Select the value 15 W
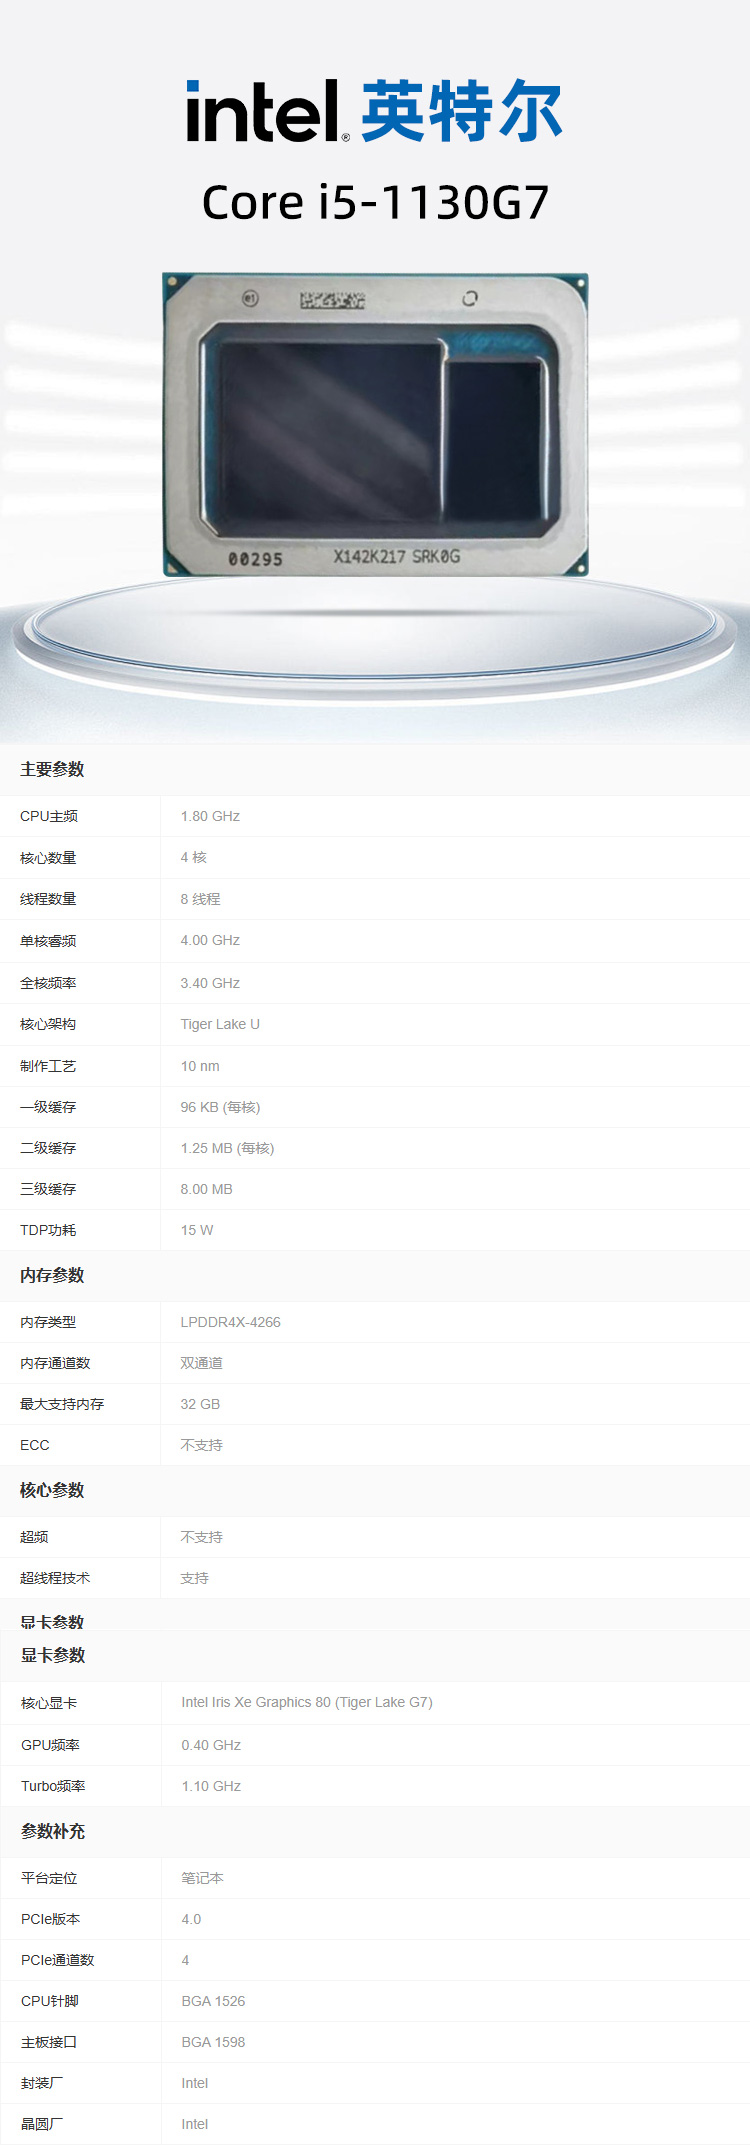 (197, 1230)
